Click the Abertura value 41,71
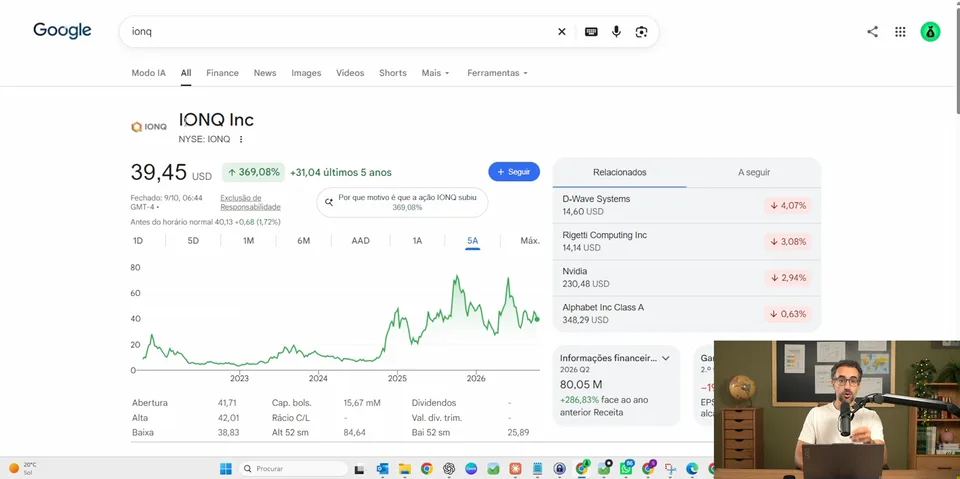 point(227,403)
